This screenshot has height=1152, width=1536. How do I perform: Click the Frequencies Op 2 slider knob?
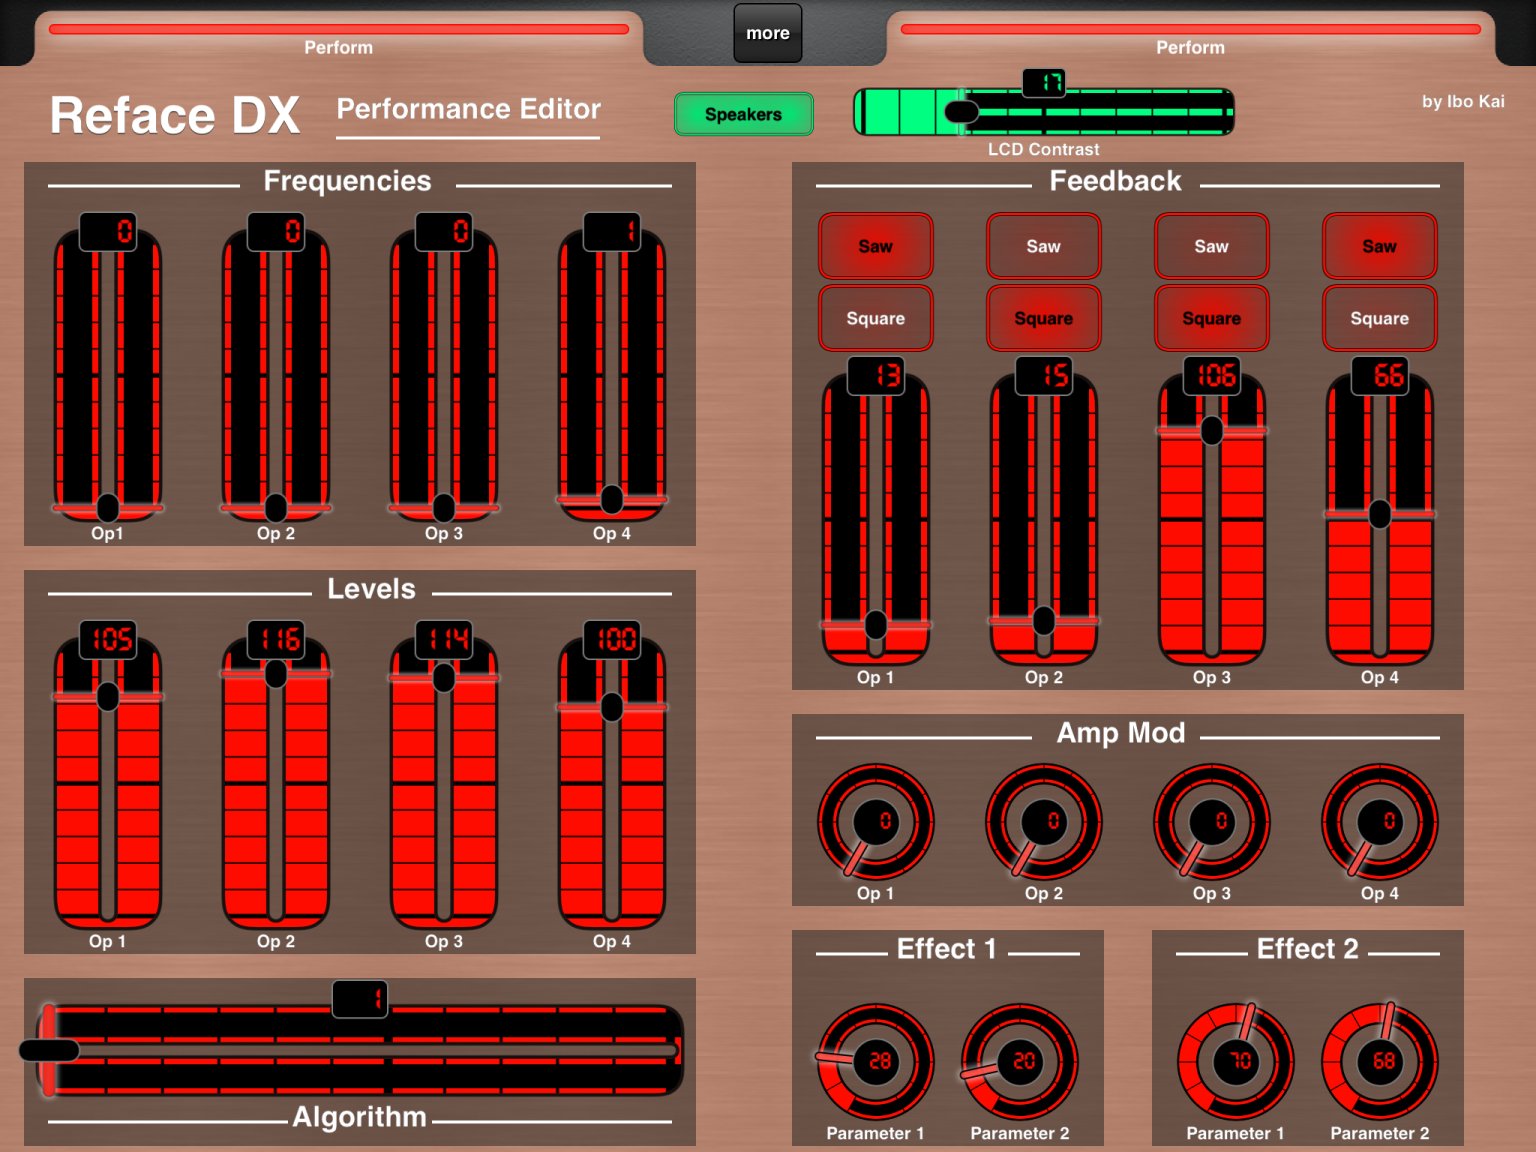coord(276,507)
